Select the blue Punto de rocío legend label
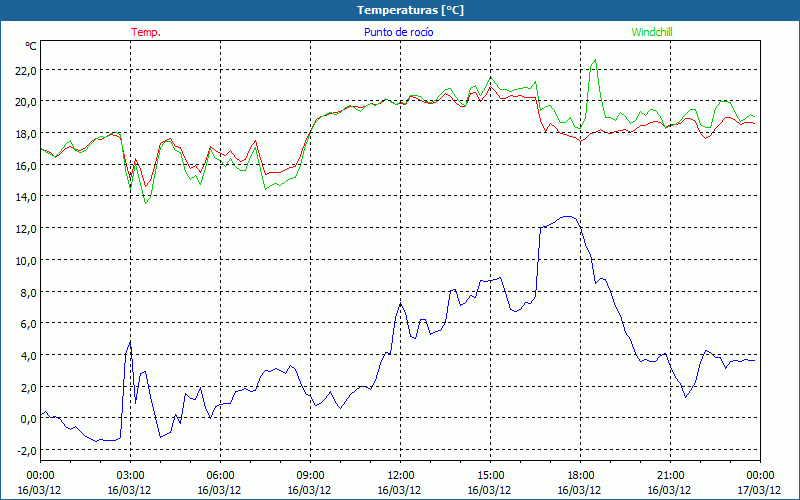 coord(398,32)
